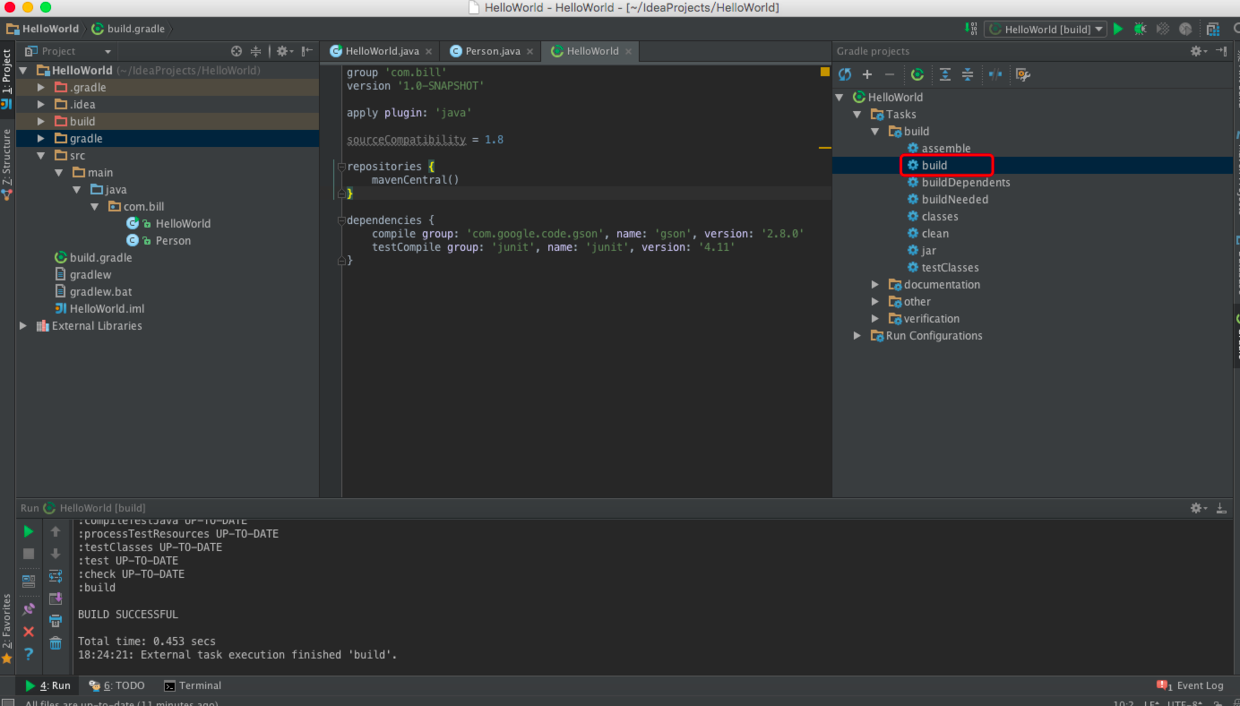Clear all output with the trash icon

tap(56, 643)
